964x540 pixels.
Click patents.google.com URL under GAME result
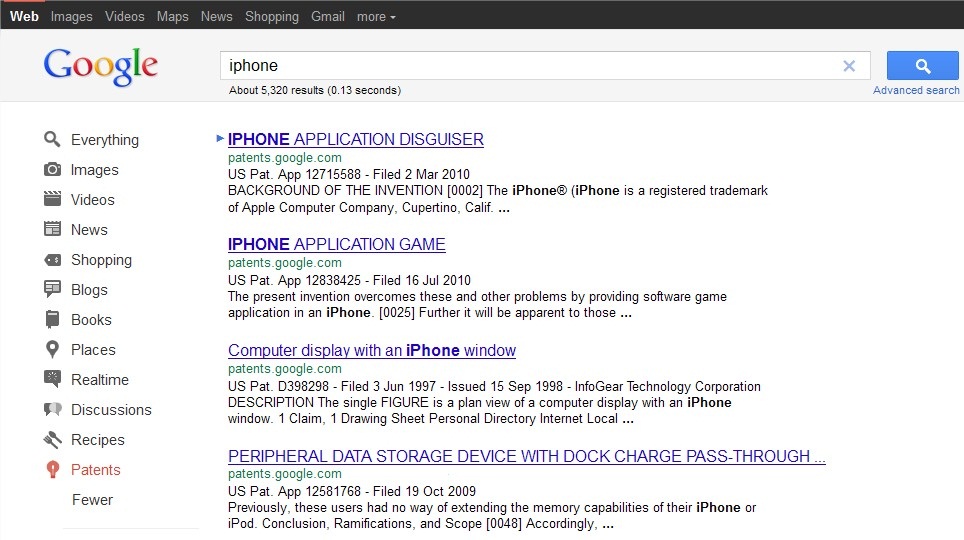285,263
